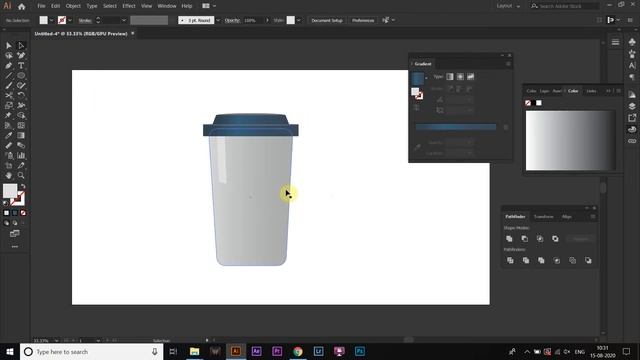Choose Linear Gradient type
Screen dimensions: 640x360
point(450,77)
